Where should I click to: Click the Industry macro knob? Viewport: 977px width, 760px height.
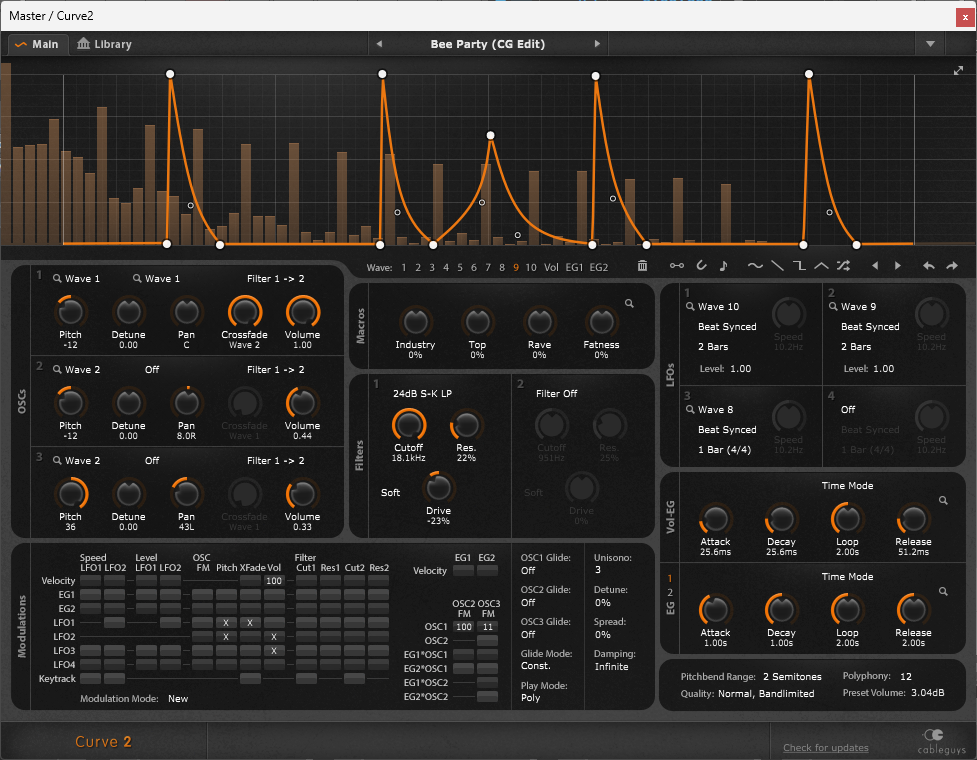(x=415, y=321)
